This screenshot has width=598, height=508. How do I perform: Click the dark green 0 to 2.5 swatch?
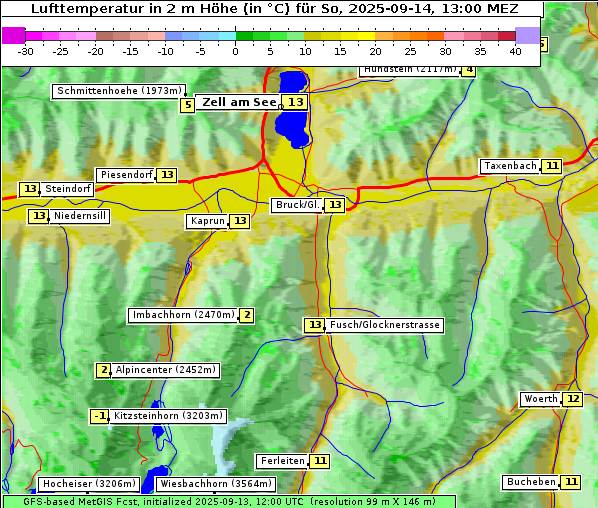click(x=244, y=36)
